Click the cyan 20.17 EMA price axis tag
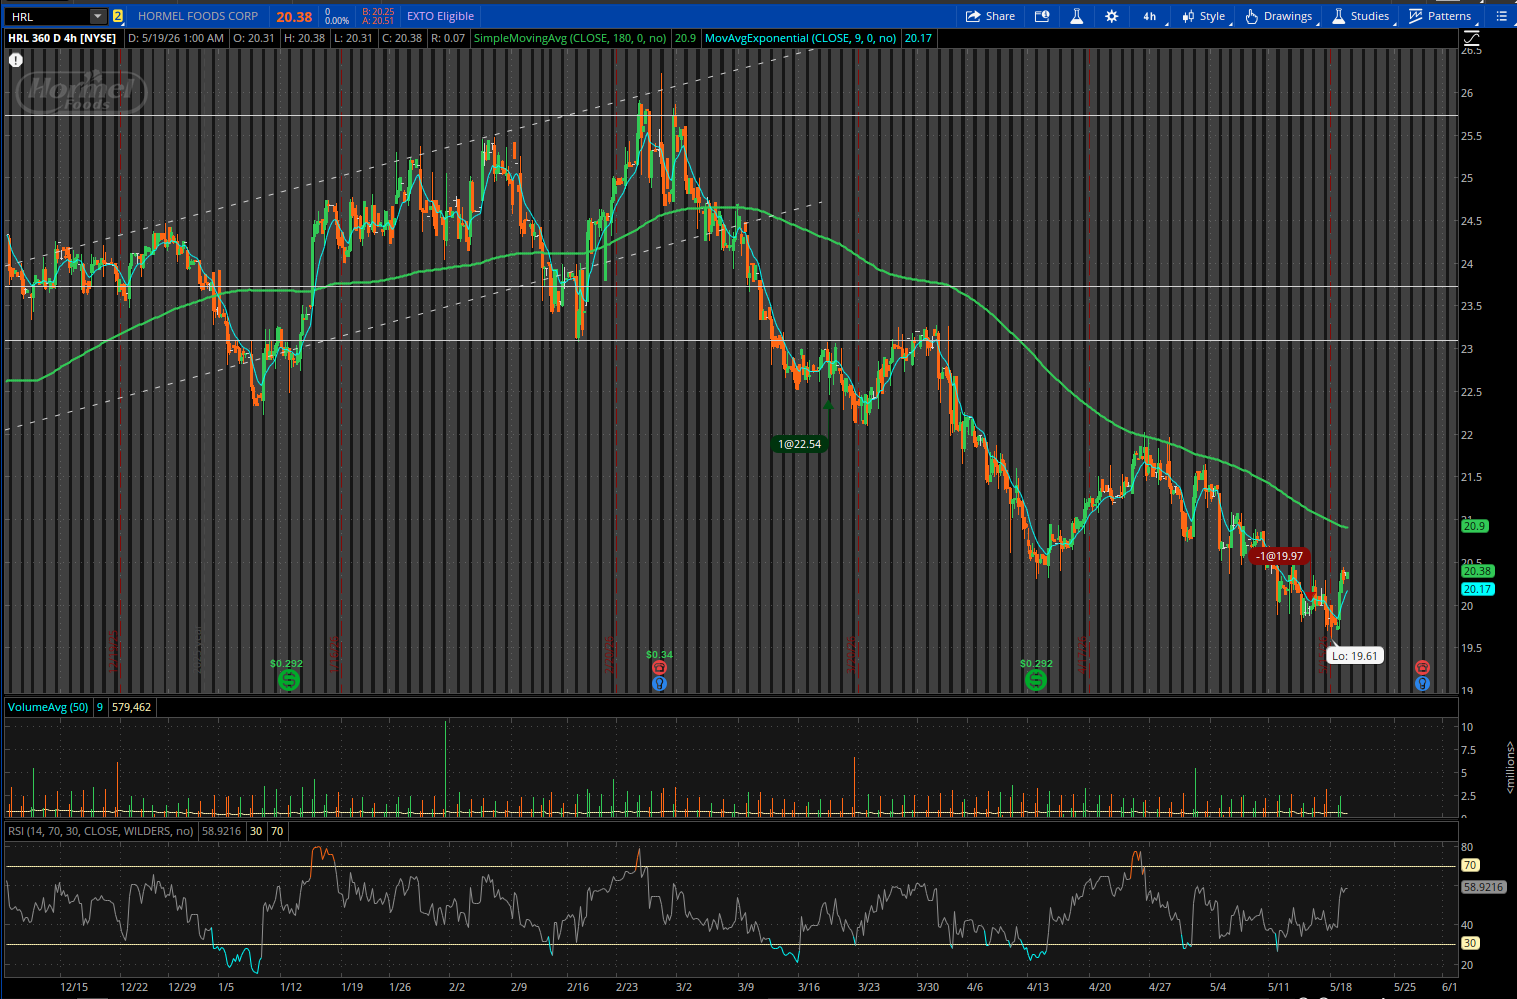This screenshot has width=1517, height=999. (1478, 589)
